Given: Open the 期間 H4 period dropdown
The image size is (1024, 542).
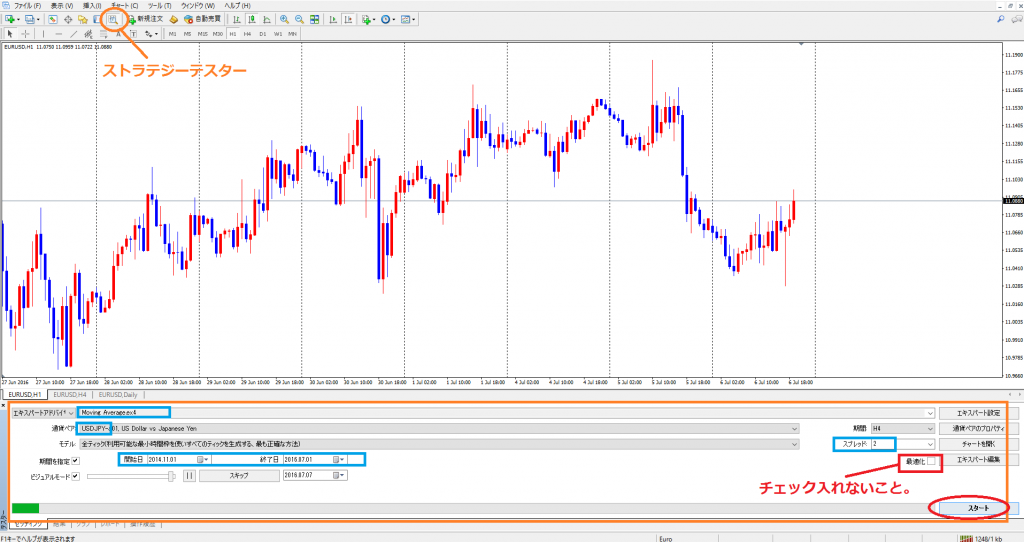Looking at the screenshot, I should point(903,428).
